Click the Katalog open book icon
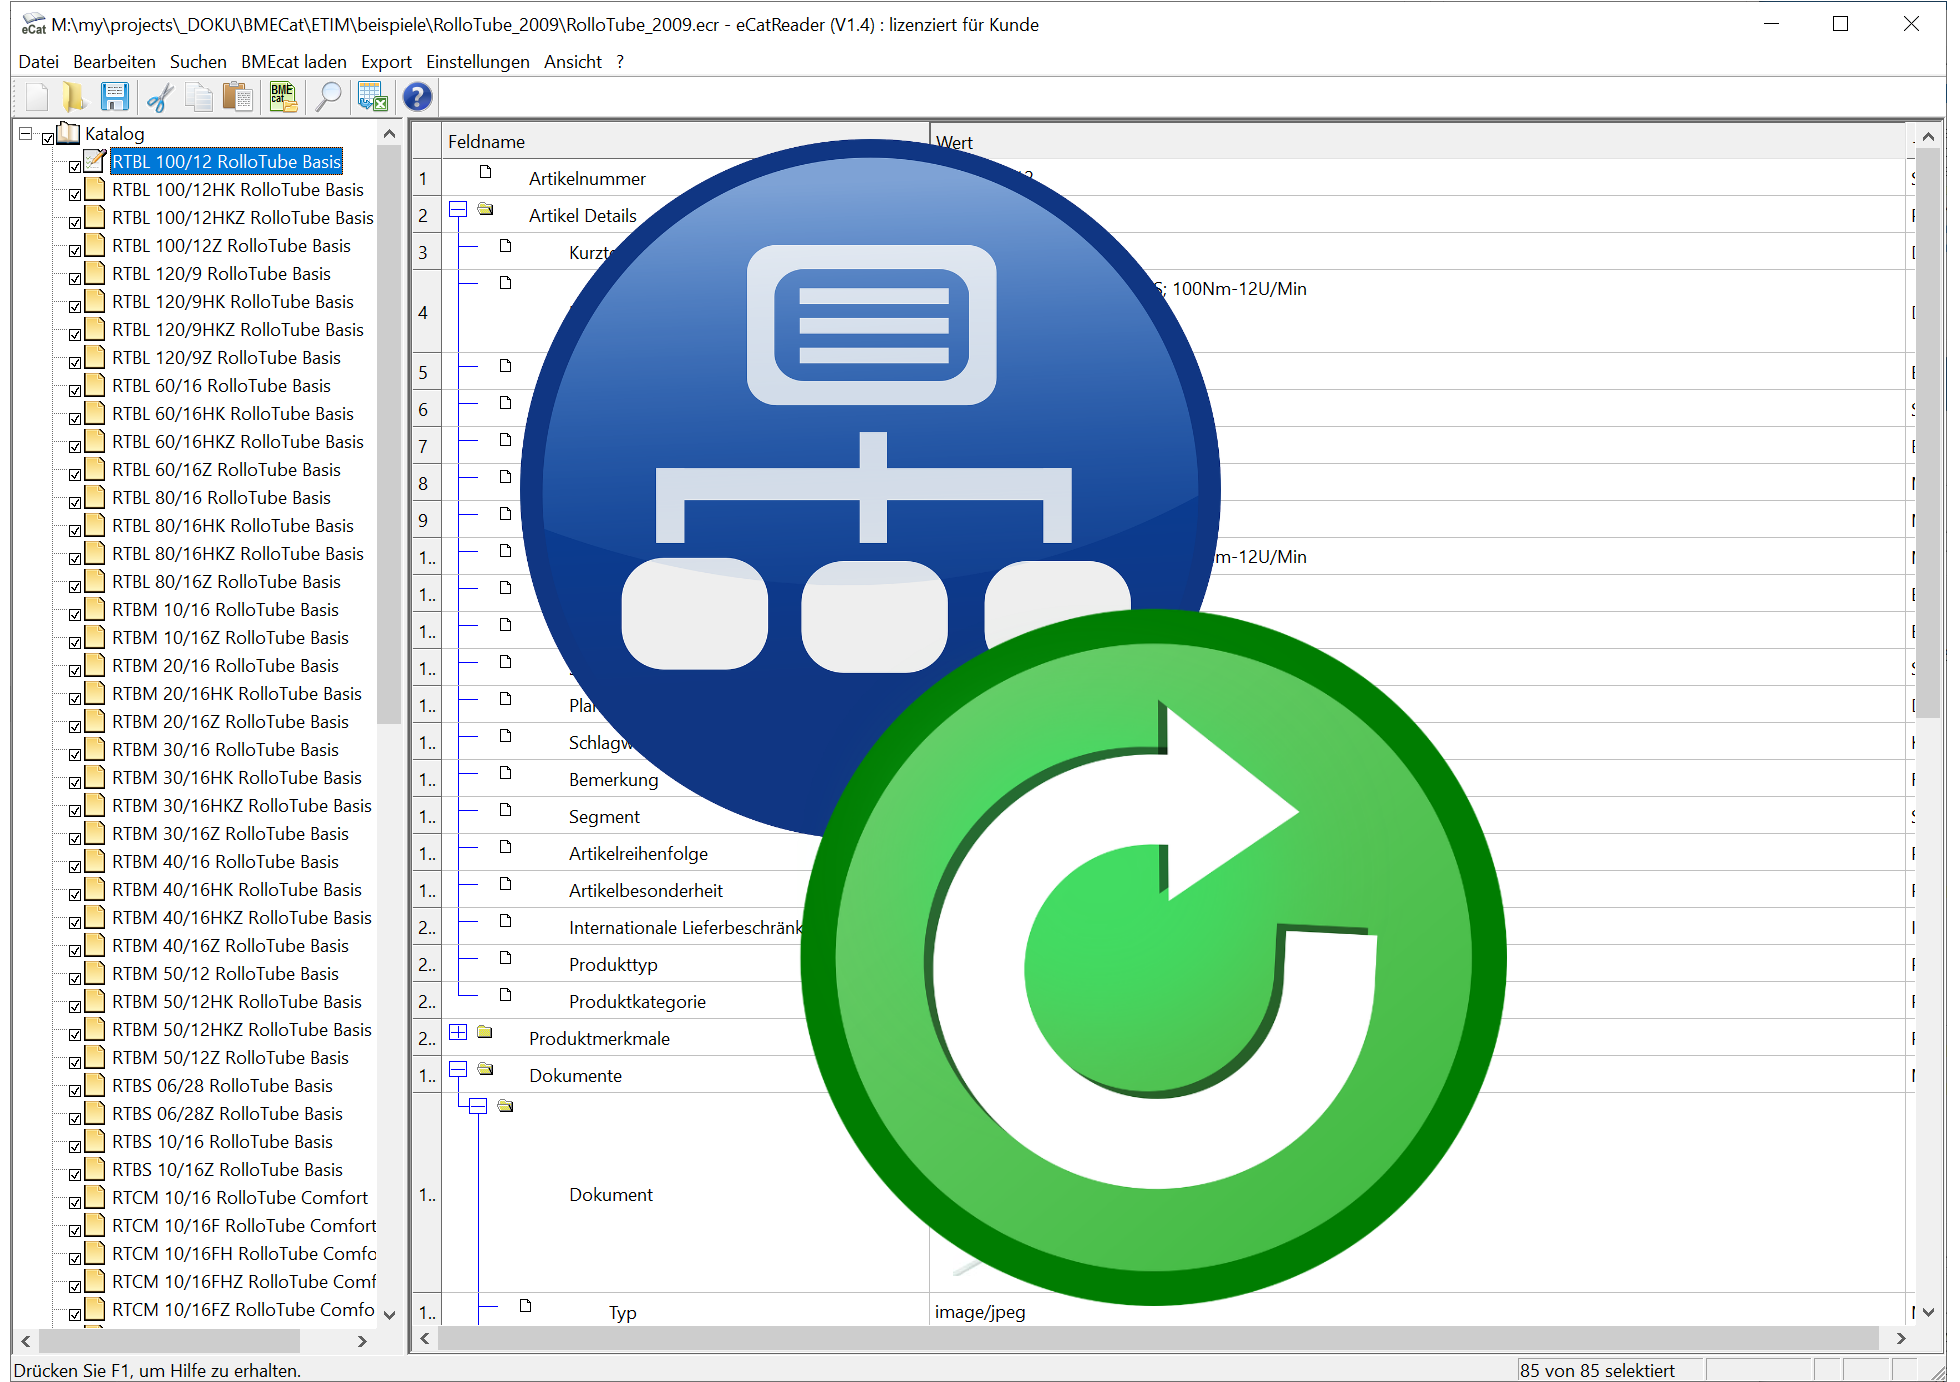The height and width of the screenshot is (1382, 1960). (68, 132)
